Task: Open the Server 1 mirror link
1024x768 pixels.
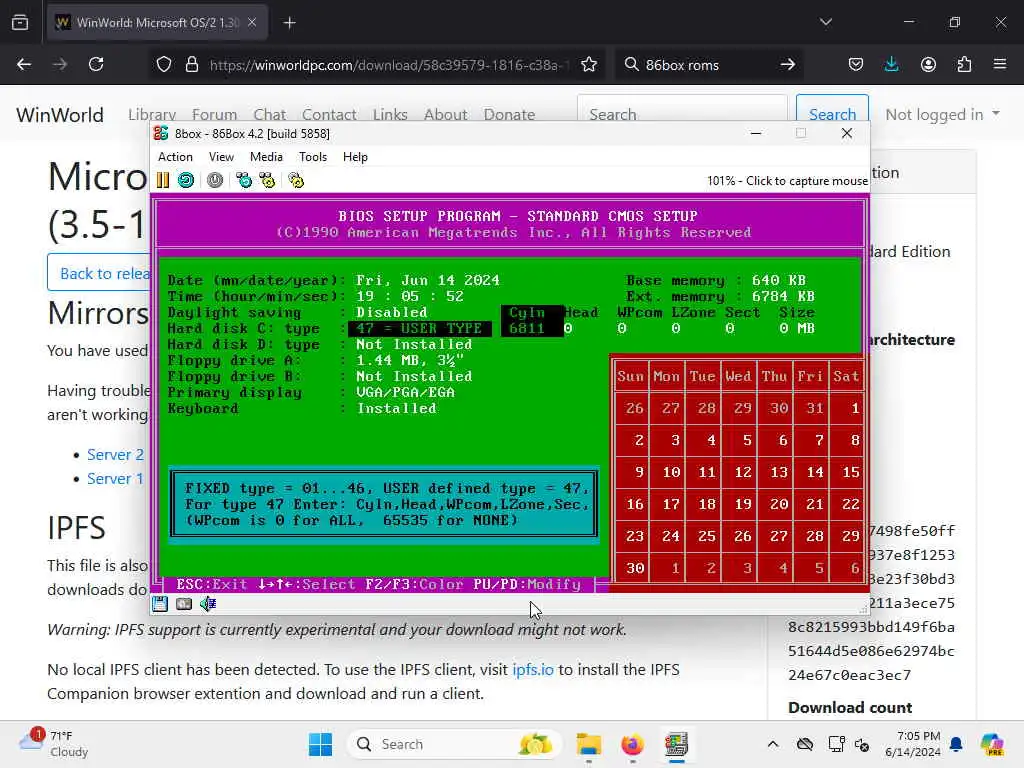Action: coord(115,479)
